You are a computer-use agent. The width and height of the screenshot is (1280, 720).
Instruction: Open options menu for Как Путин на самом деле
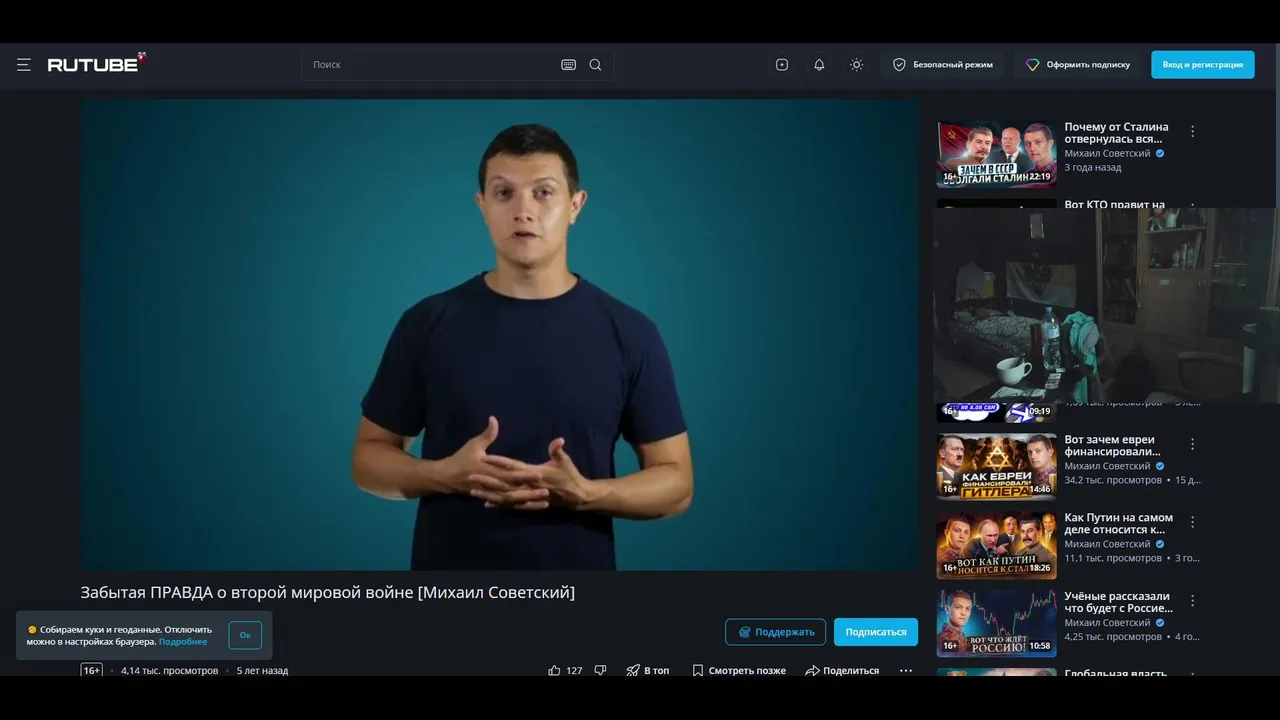pos(1192,522)
